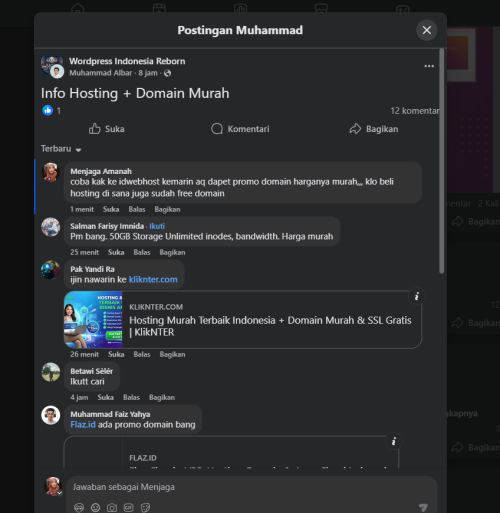
Task: Reply to Menjaga Amanah's comment via Balas
Action: pos(137,209)
